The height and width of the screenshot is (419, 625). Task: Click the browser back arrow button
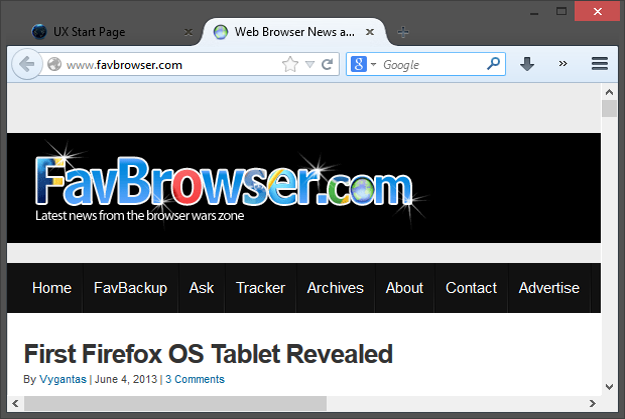point(26,64)
